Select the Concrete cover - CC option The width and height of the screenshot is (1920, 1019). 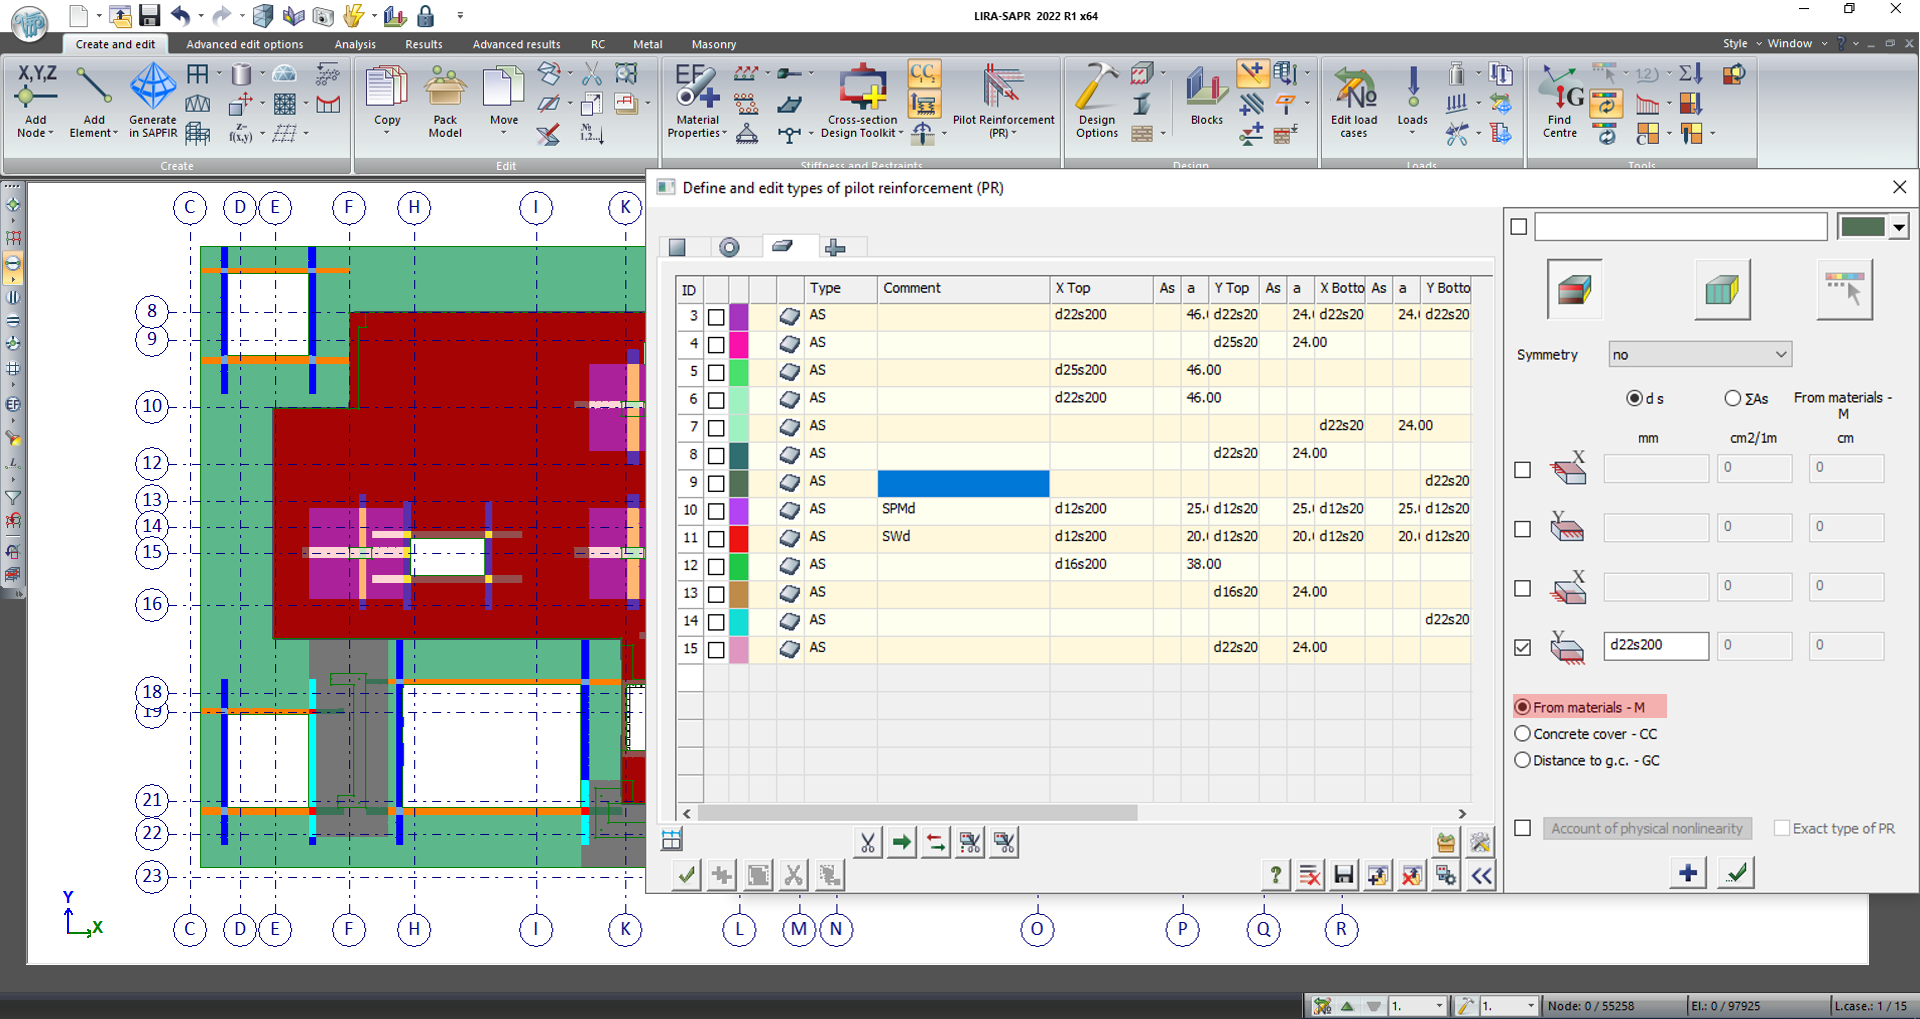(x=1523, y=734)
